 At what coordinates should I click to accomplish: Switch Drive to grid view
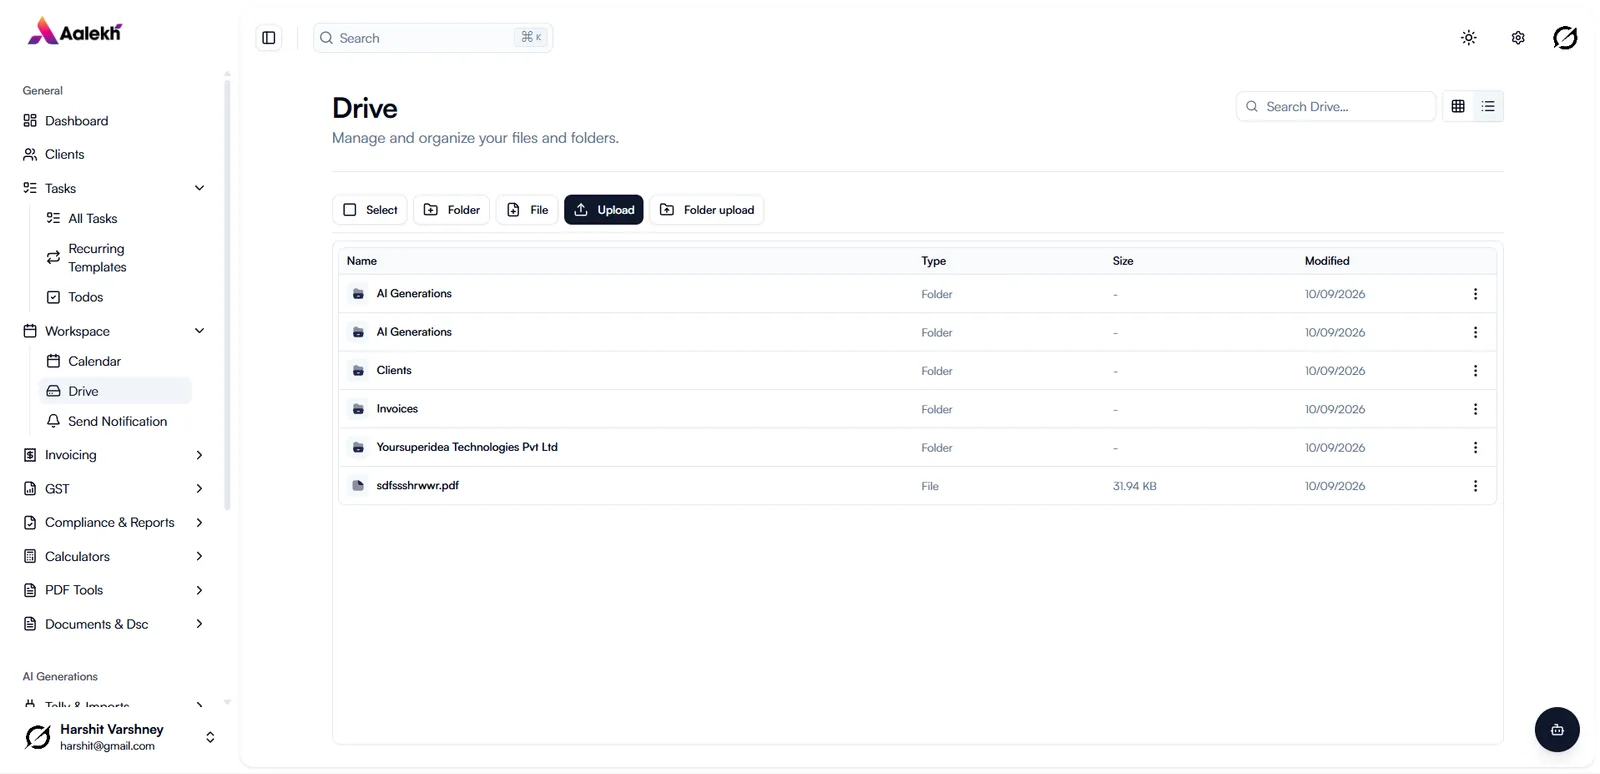1458,106
